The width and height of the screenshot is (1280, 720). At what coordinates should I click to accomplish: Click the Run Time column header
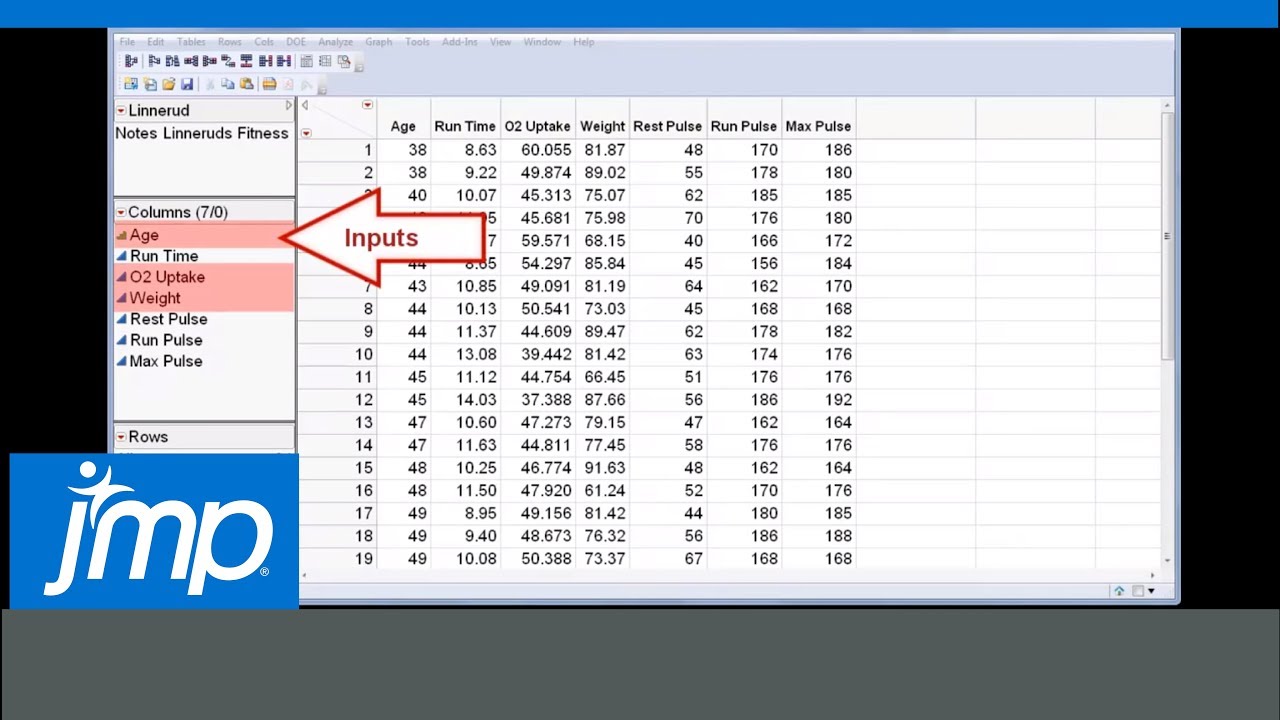[465, 126]
